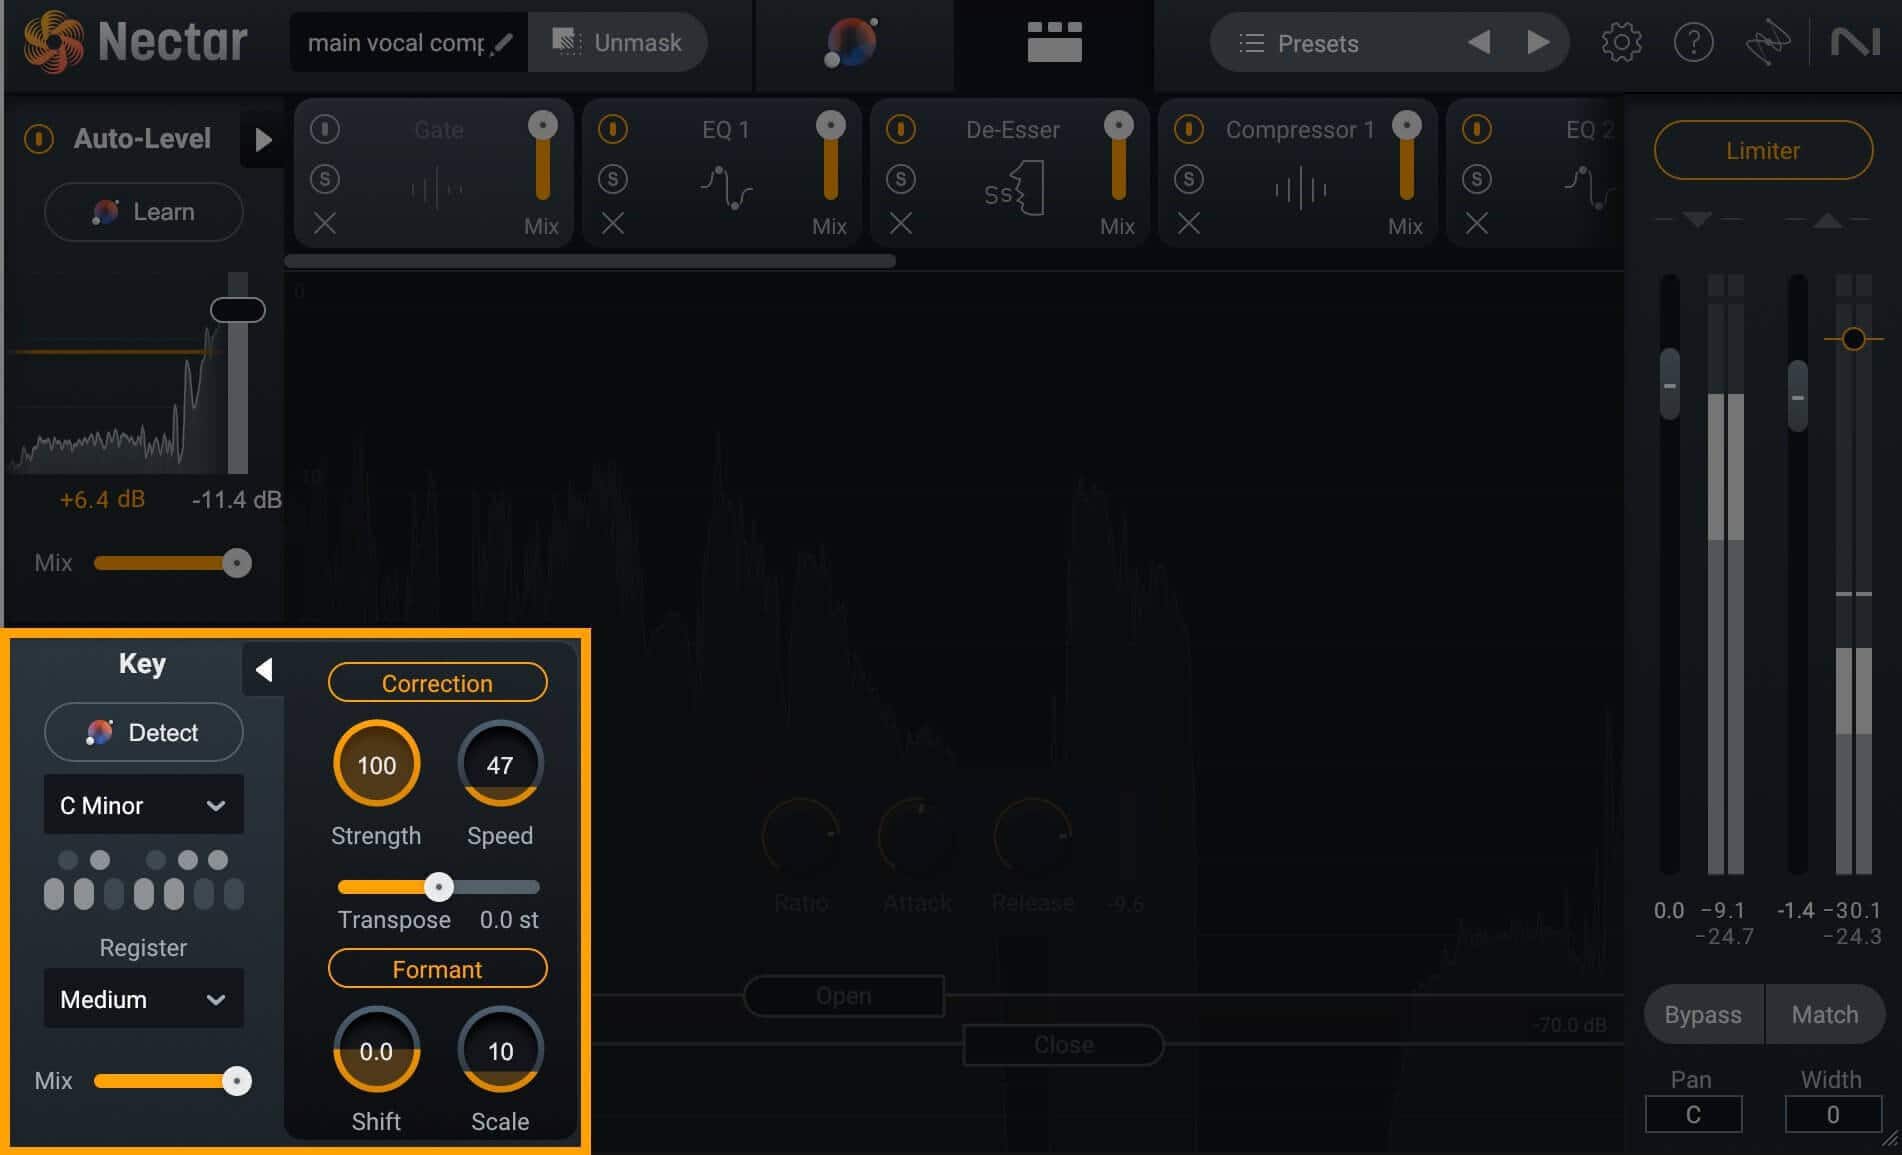Click the Pan value field

[1693, 1114]
